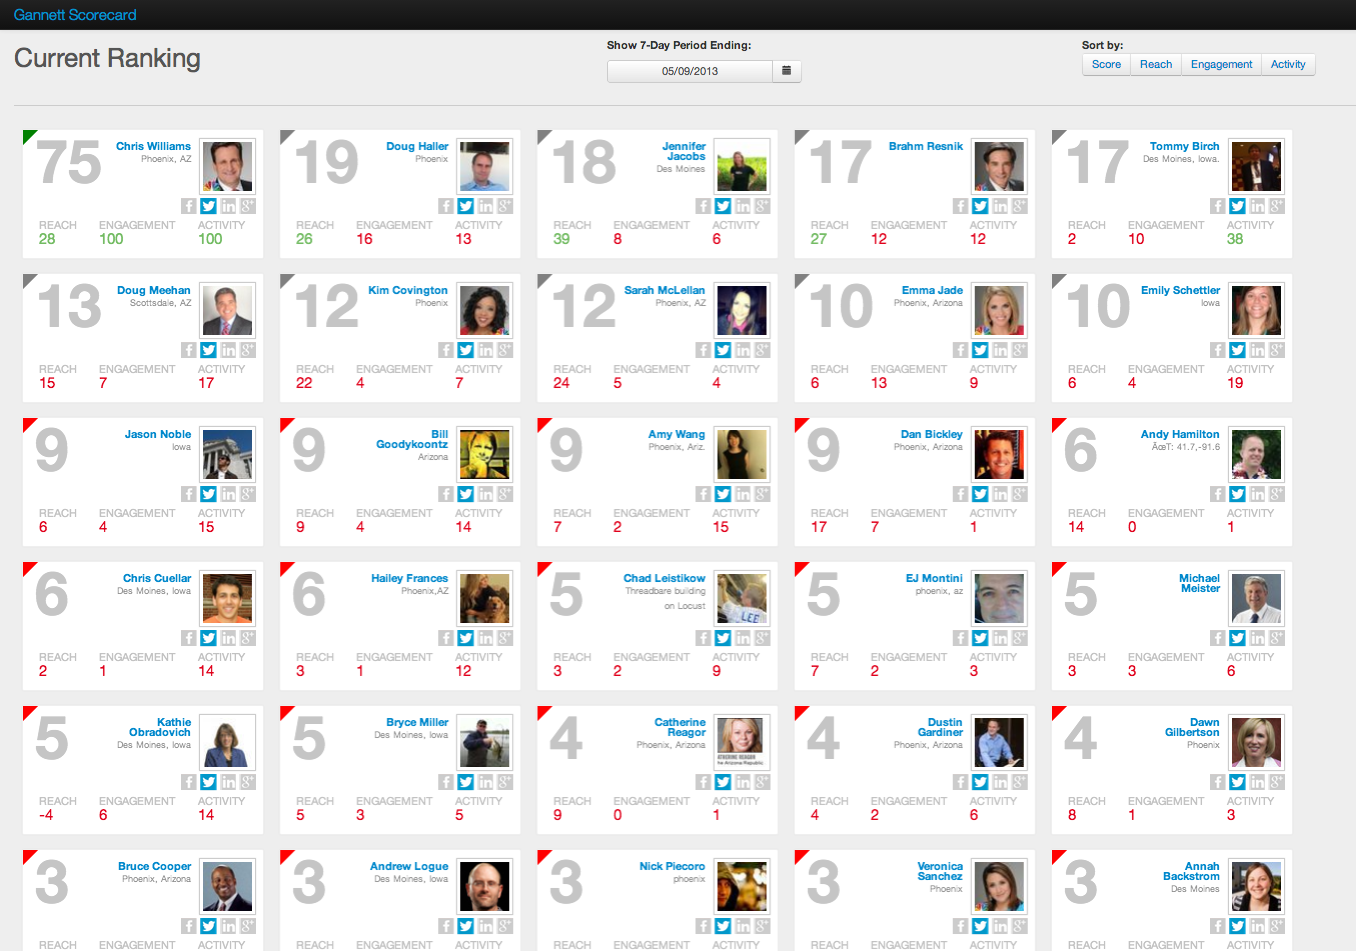Select the Facebook icon on EJ Montini's card

(959, 637)
